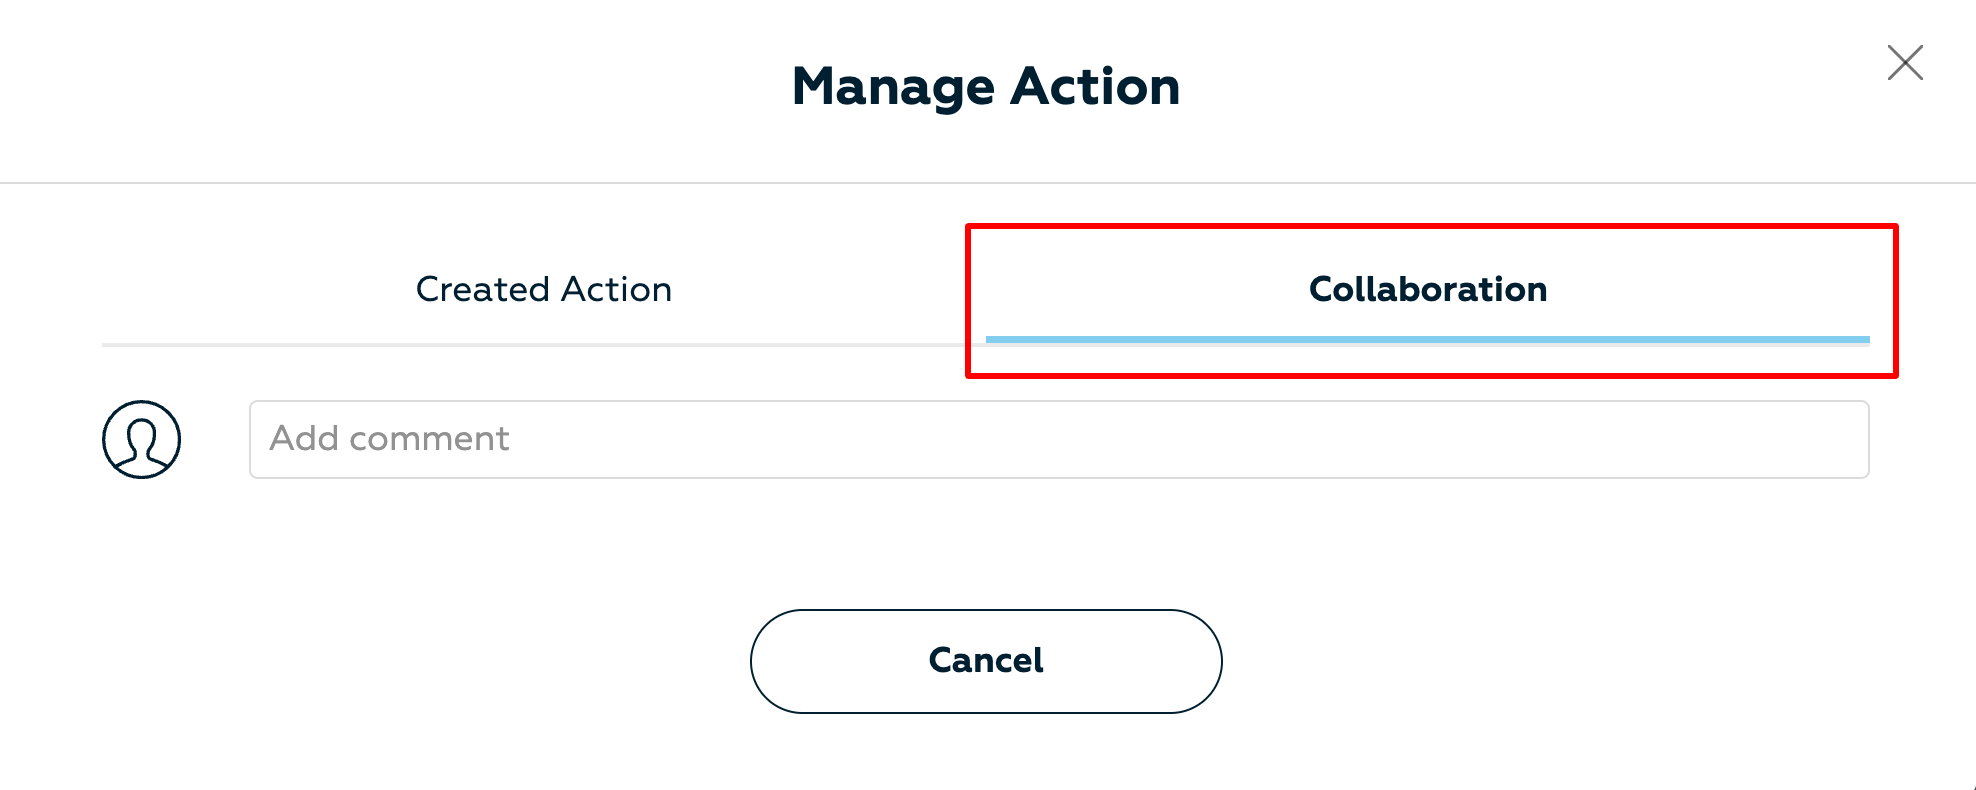Place cursor in Add comment box

1059,439
